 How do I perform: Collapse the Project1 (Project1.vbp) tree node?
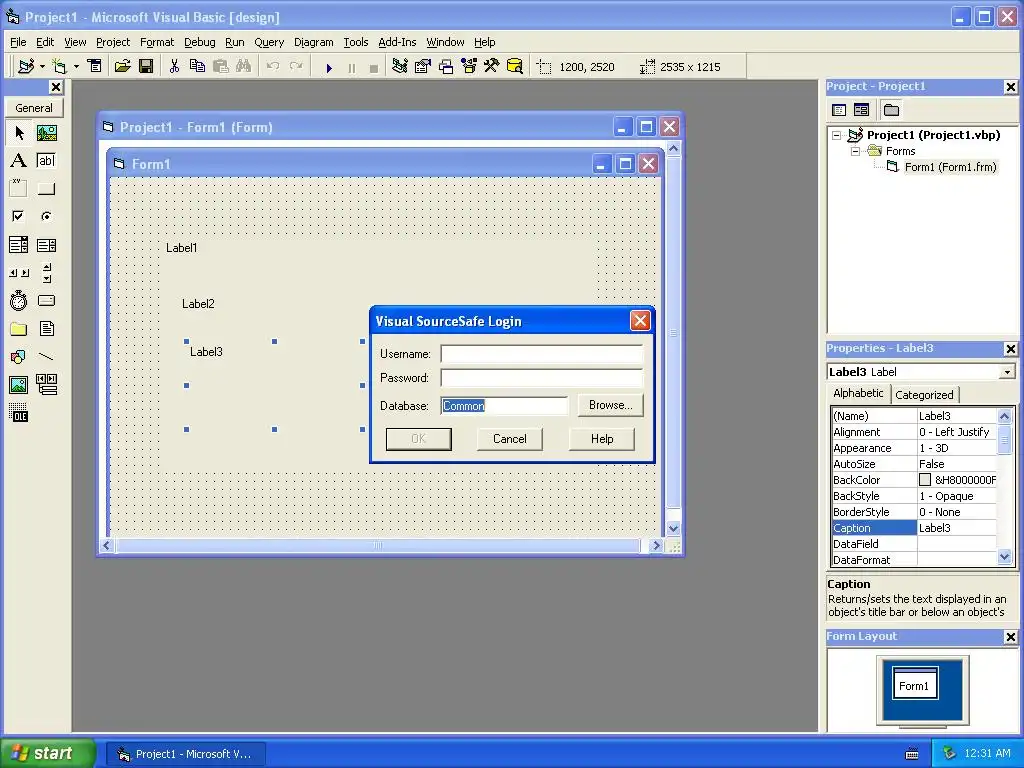[837, 135]
